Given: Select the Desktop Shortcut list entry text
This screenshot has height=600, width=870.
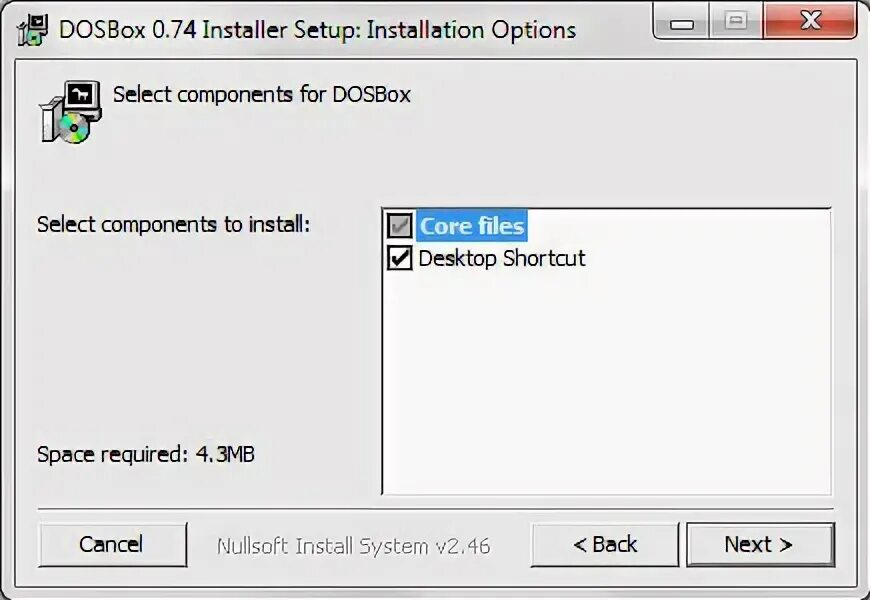Looking at the screenshot, I should 502,258.
